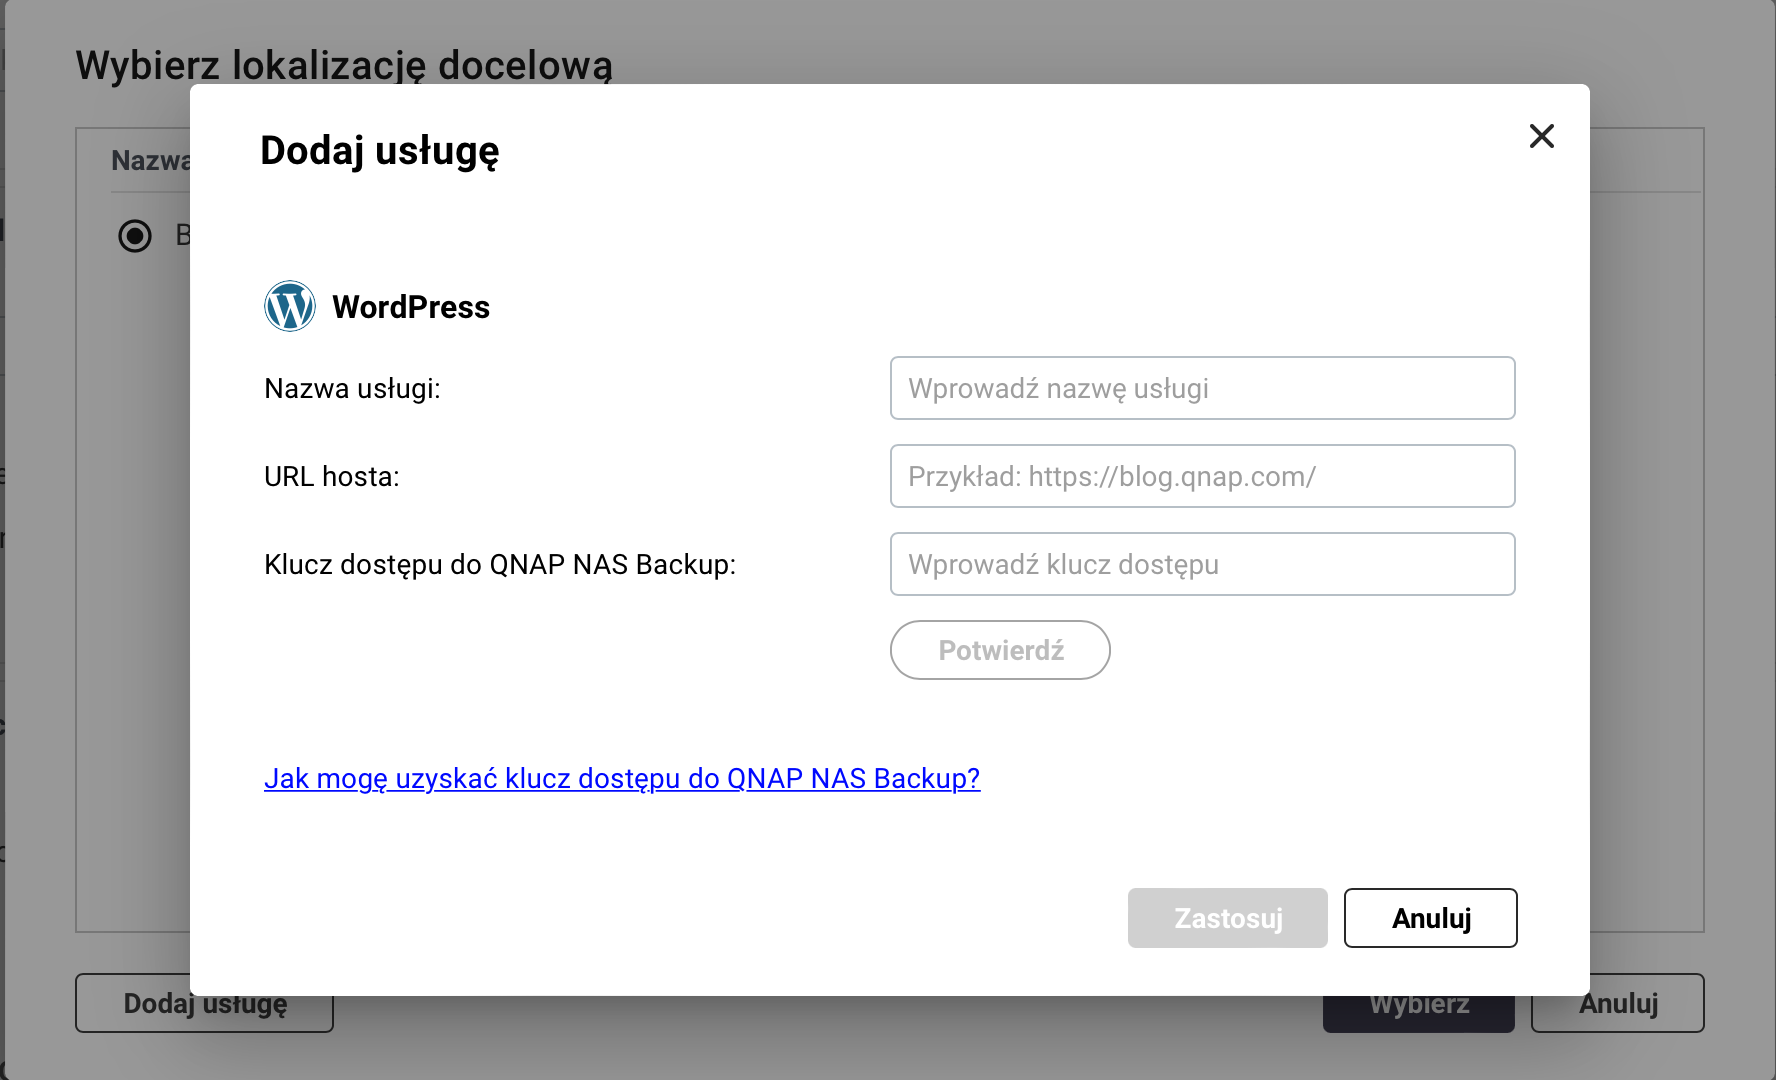This screenshot has height=1080, width=1776.
Task: Click the Wybierz lokalizację docelową heading
Action: pyautogui.click(x=343, y=65)
